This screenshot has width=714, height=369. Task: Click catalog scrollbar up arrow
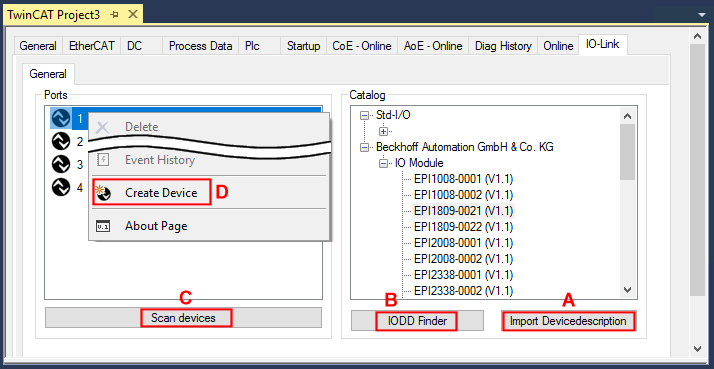click(627, 116)
